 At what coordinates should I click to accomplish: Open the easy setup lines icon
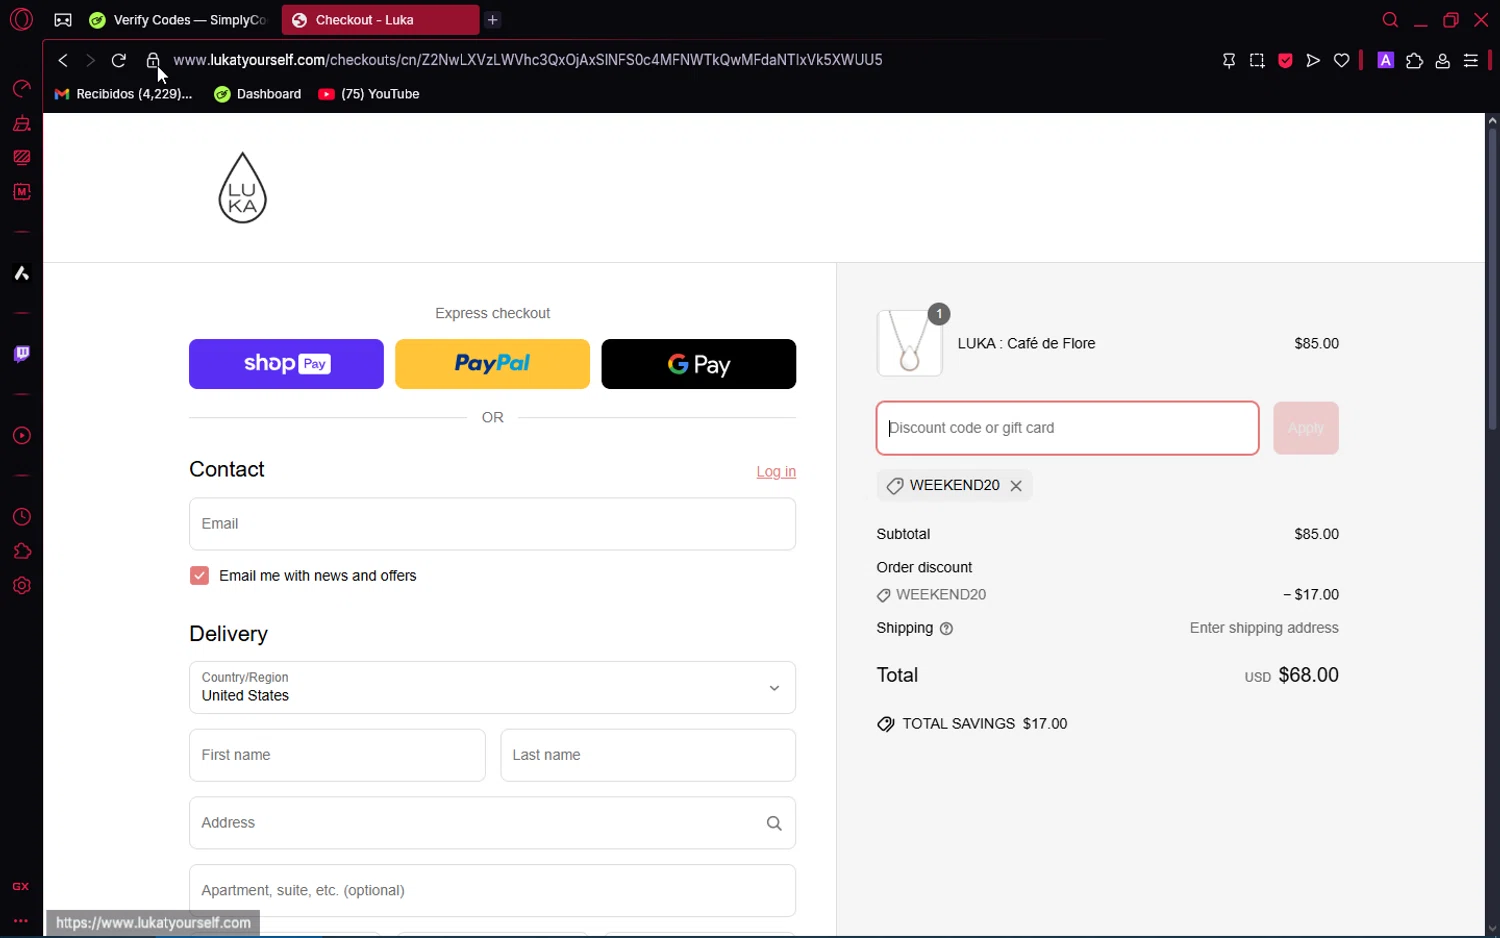point(1471,61)
